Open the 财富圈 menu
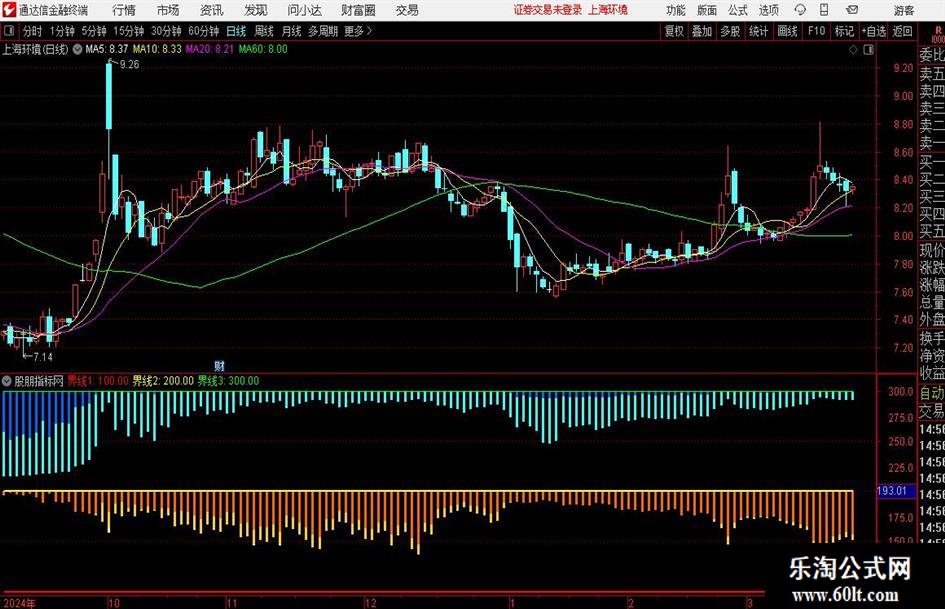The width and height of the screenshot is (945, 609). (359, 10)
